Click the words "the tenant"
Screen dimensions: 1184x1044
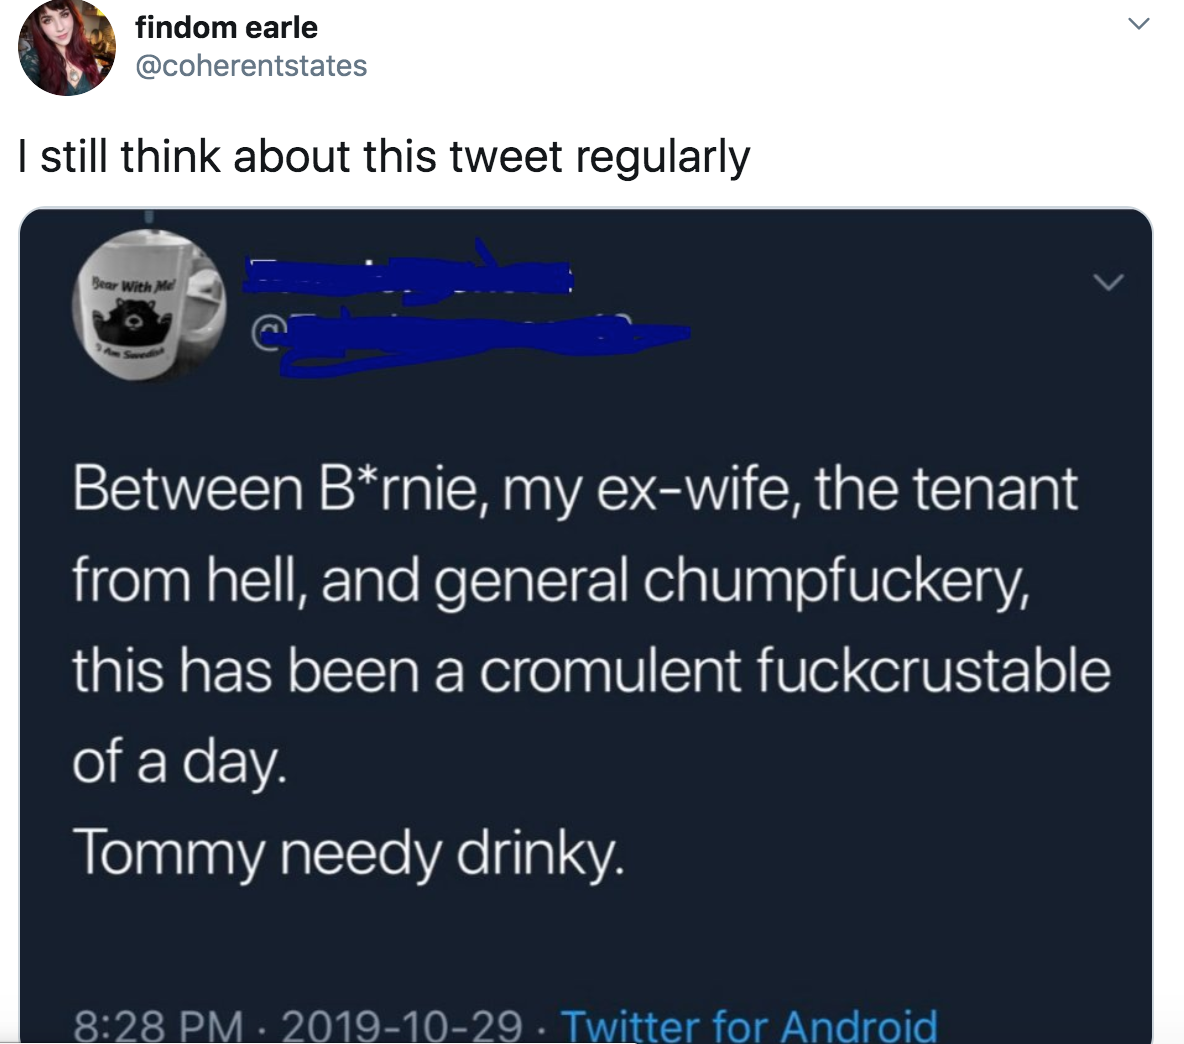point(946,489)
